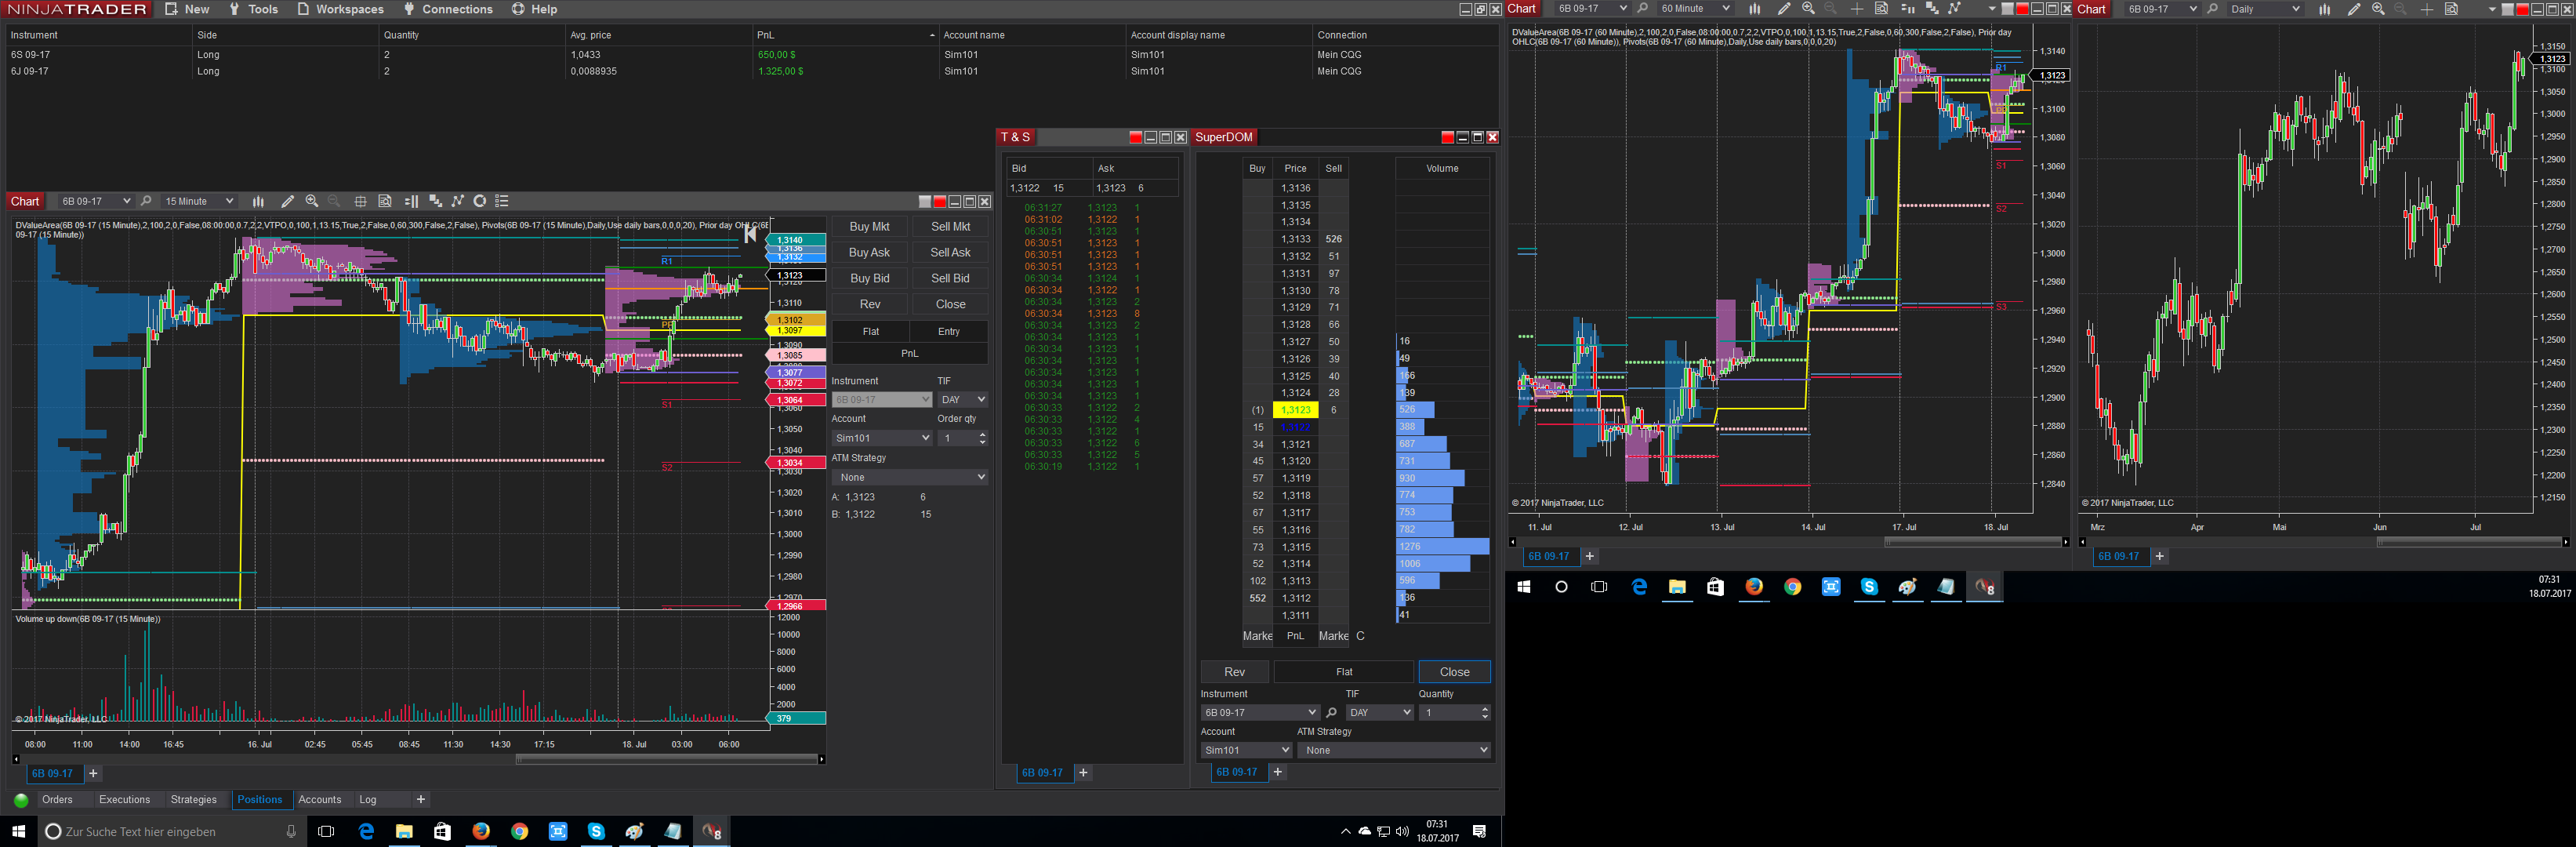Open bar type icon in 15 Minute chart

coord(258,201)
